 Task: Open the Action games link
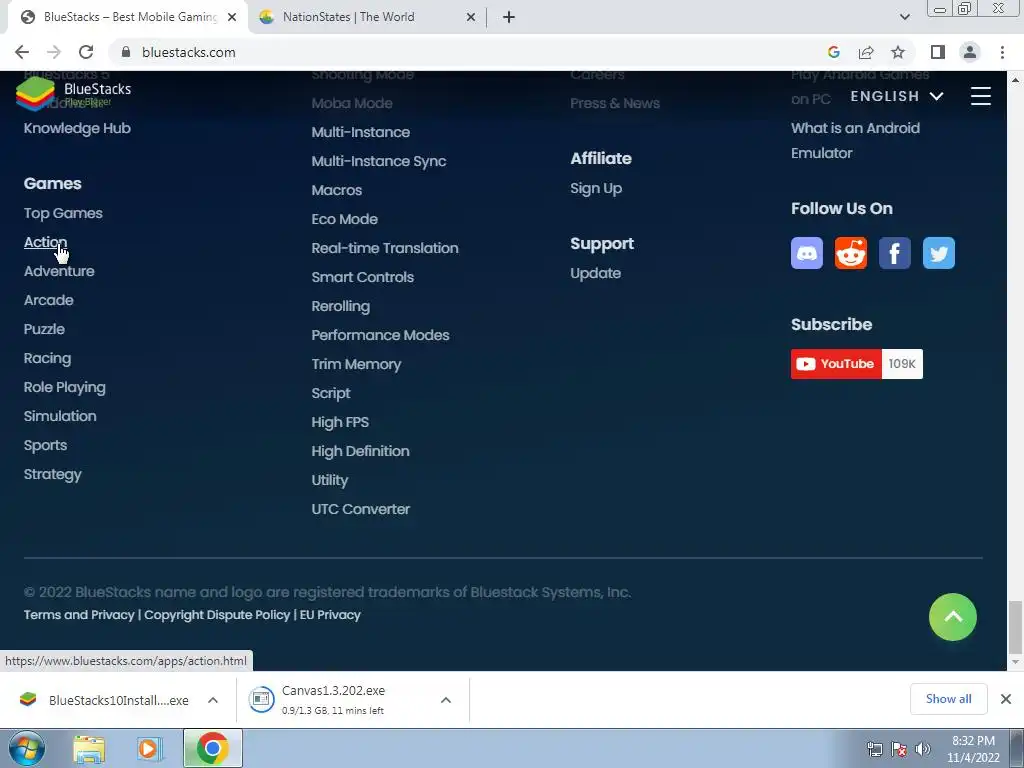45,242
